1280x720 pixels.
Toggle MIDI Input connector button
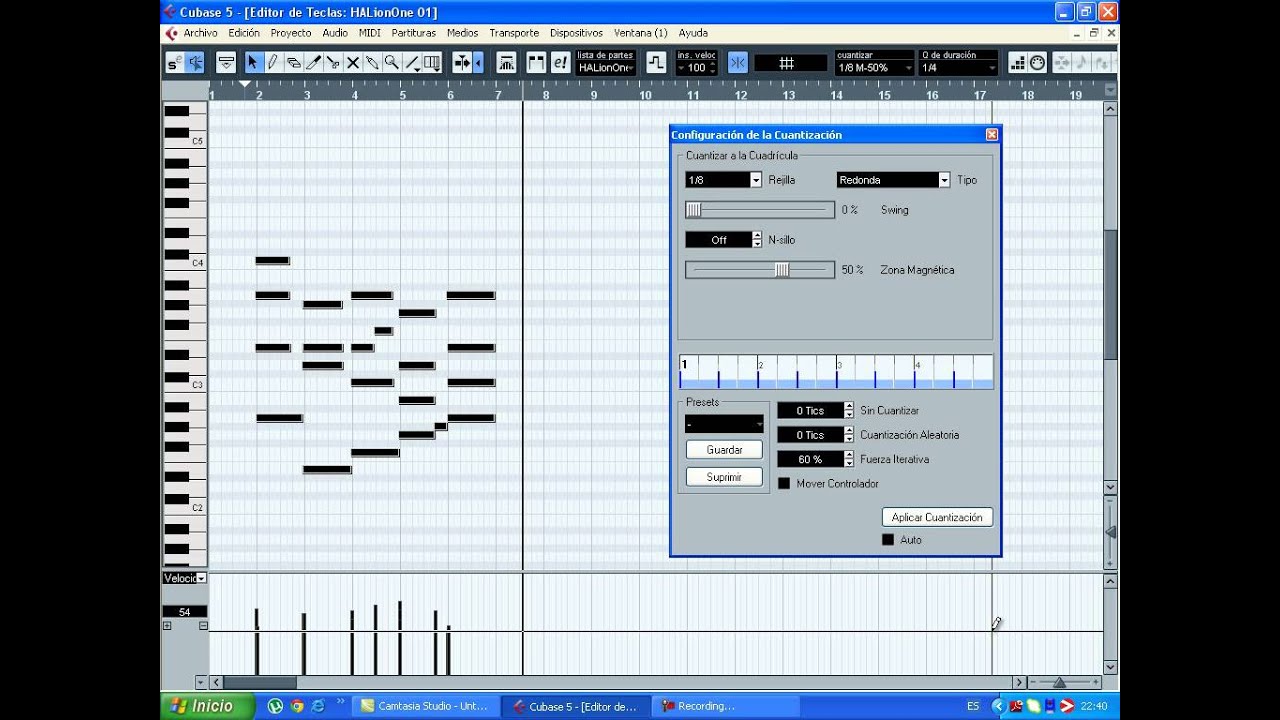(x=1037, y=62)
